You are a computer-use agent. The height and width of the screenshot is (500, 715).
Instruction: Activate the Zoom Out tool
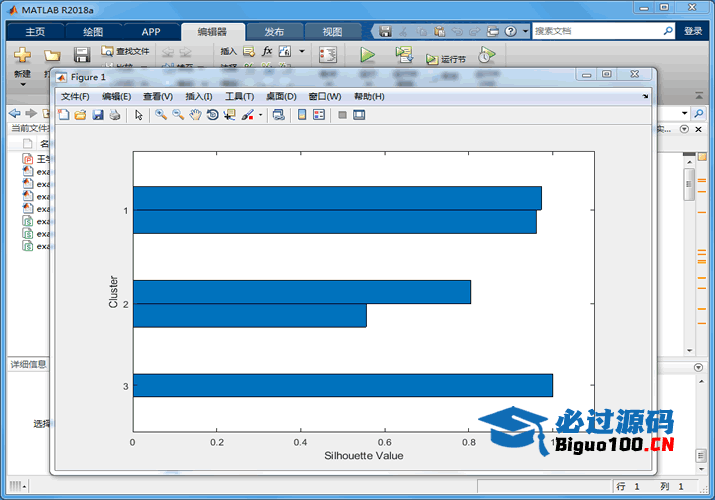178,115
